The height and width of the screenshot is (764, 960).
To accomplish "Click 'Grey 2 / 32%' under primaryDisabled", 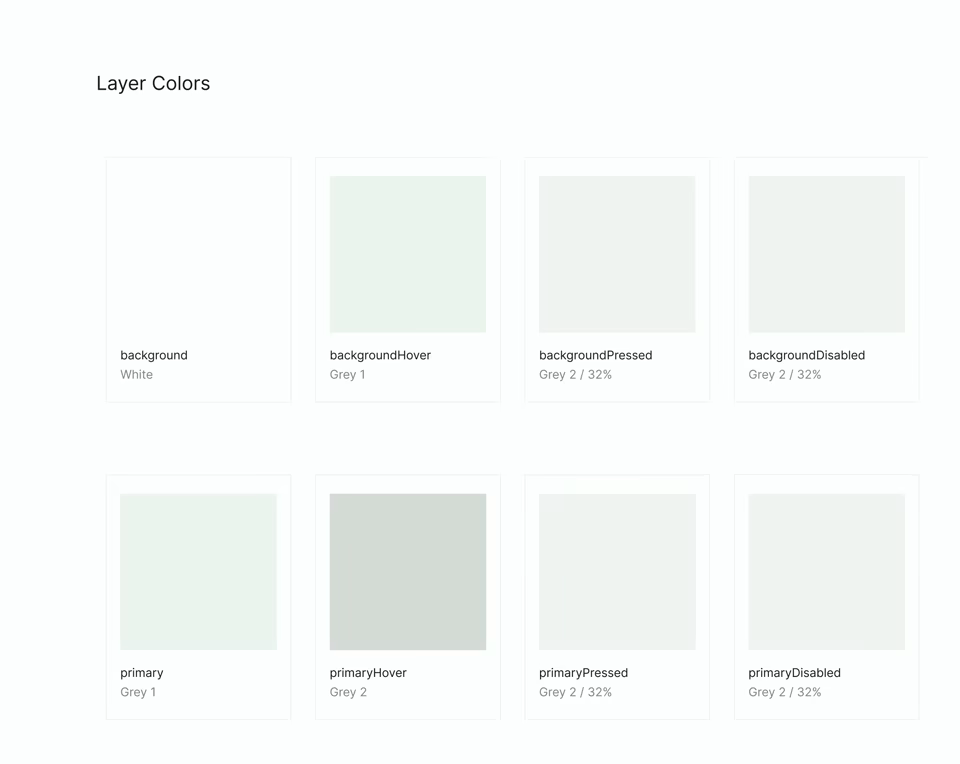I will tap(785, 692).
